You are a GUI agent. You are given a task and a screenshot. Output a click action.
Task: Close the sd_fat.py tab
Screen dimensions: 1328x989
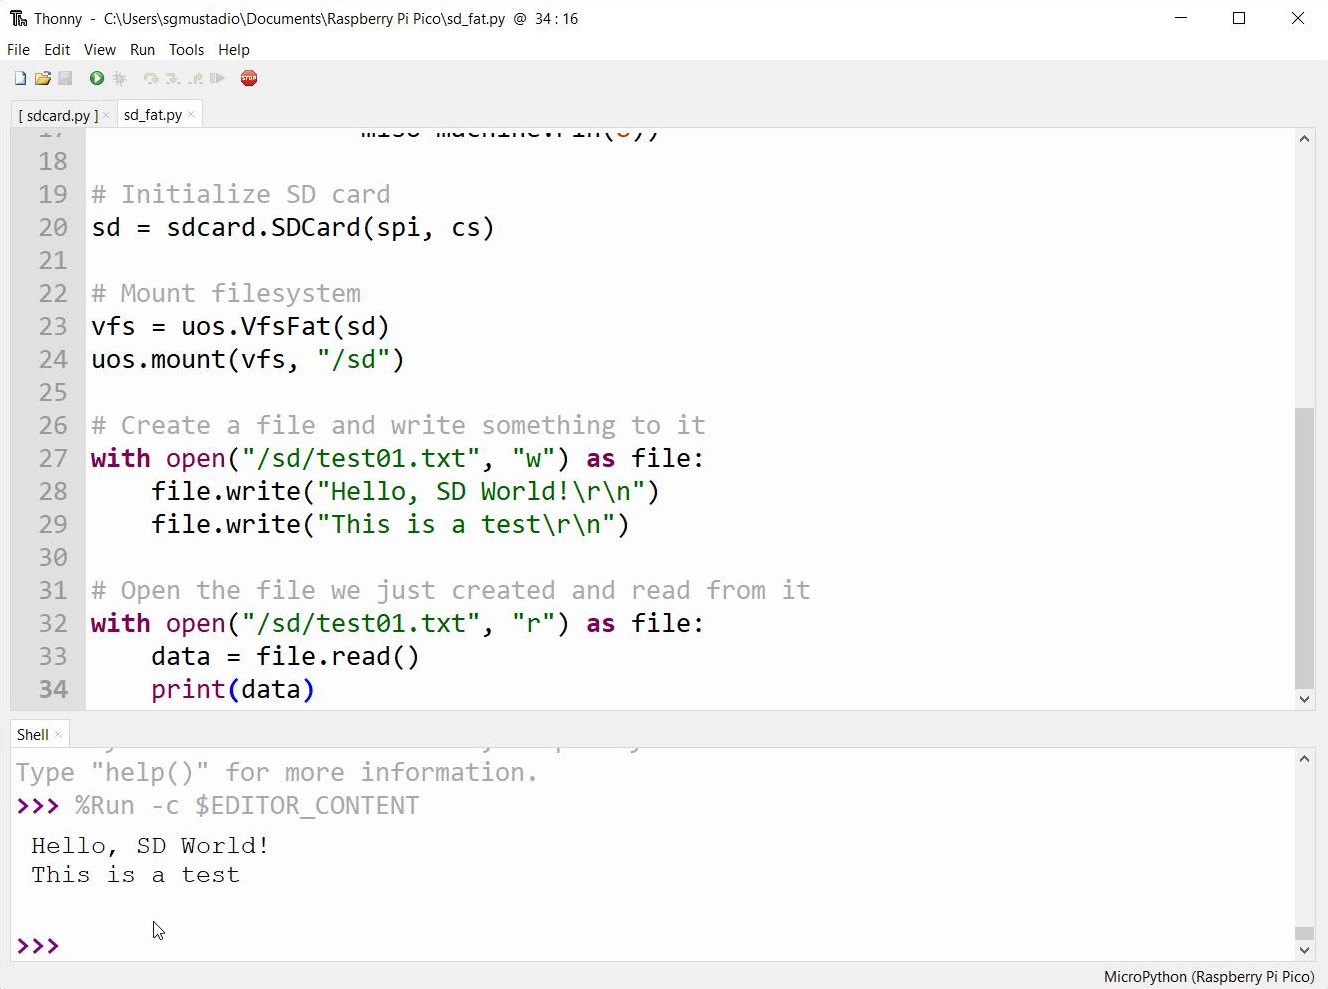click(192, 114)
